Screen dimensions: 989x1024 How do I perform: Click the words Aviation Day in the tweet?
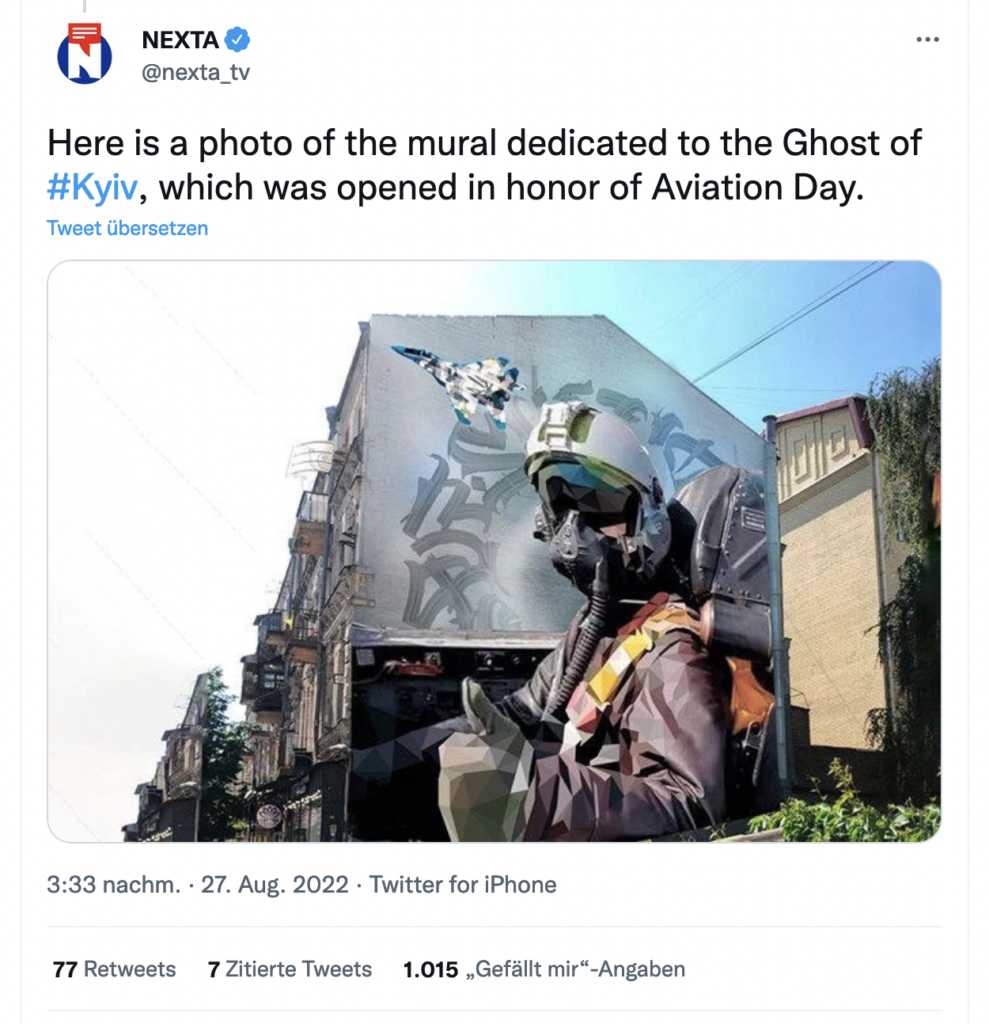click(757, 187)
